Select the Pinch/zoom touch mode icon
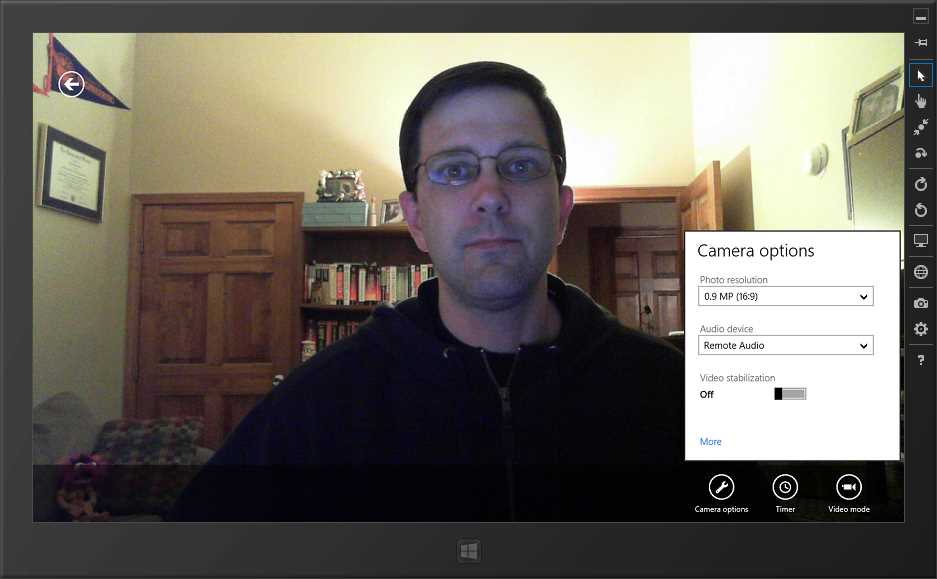The image size is (937, 579). click(920, 127)
